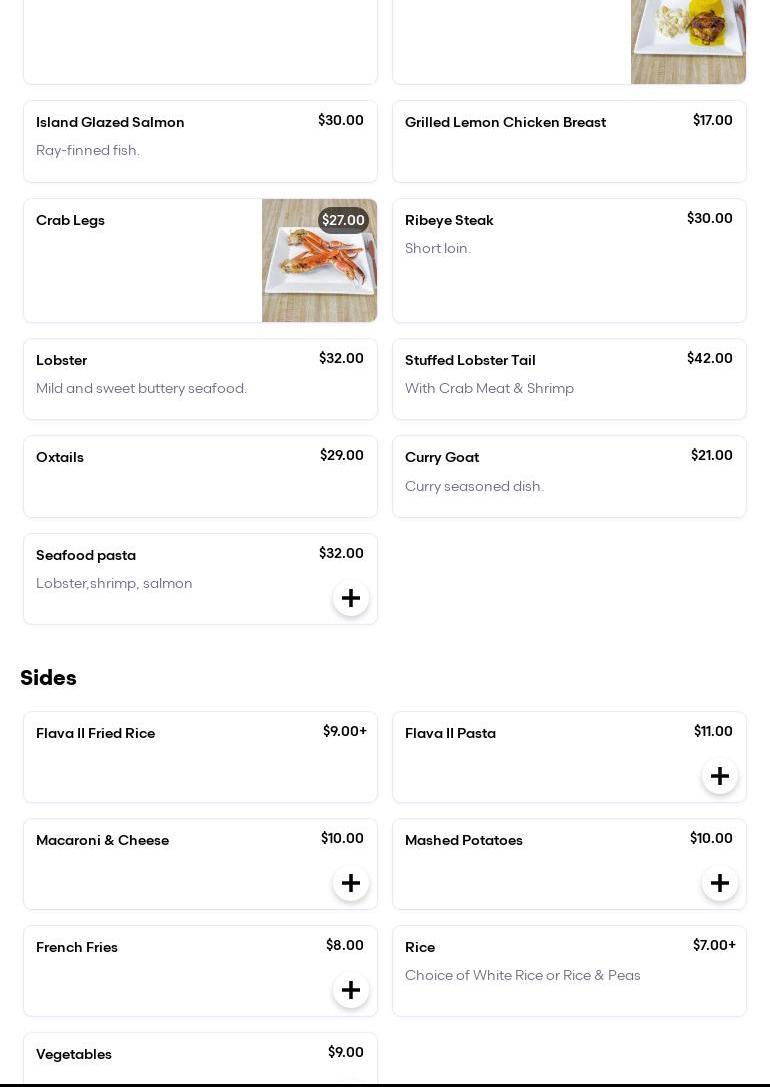Viewport: 770px width, 1087px height.
Task: Pick the Stuffed Lobster Tail item
Action: click(569, 379)
